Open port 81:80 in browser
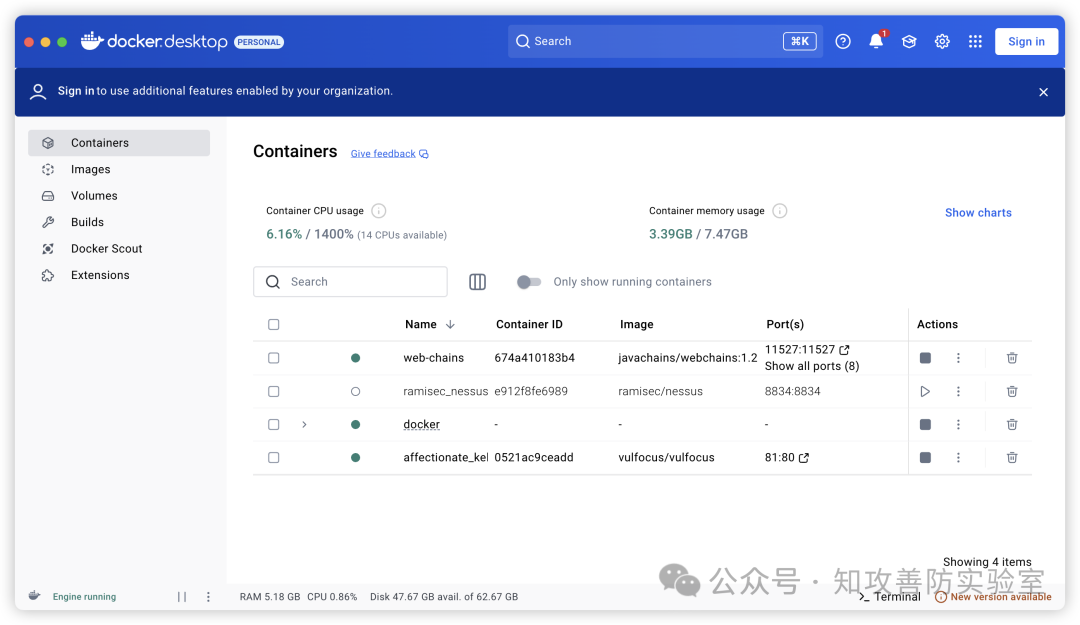 pos(804,458)
